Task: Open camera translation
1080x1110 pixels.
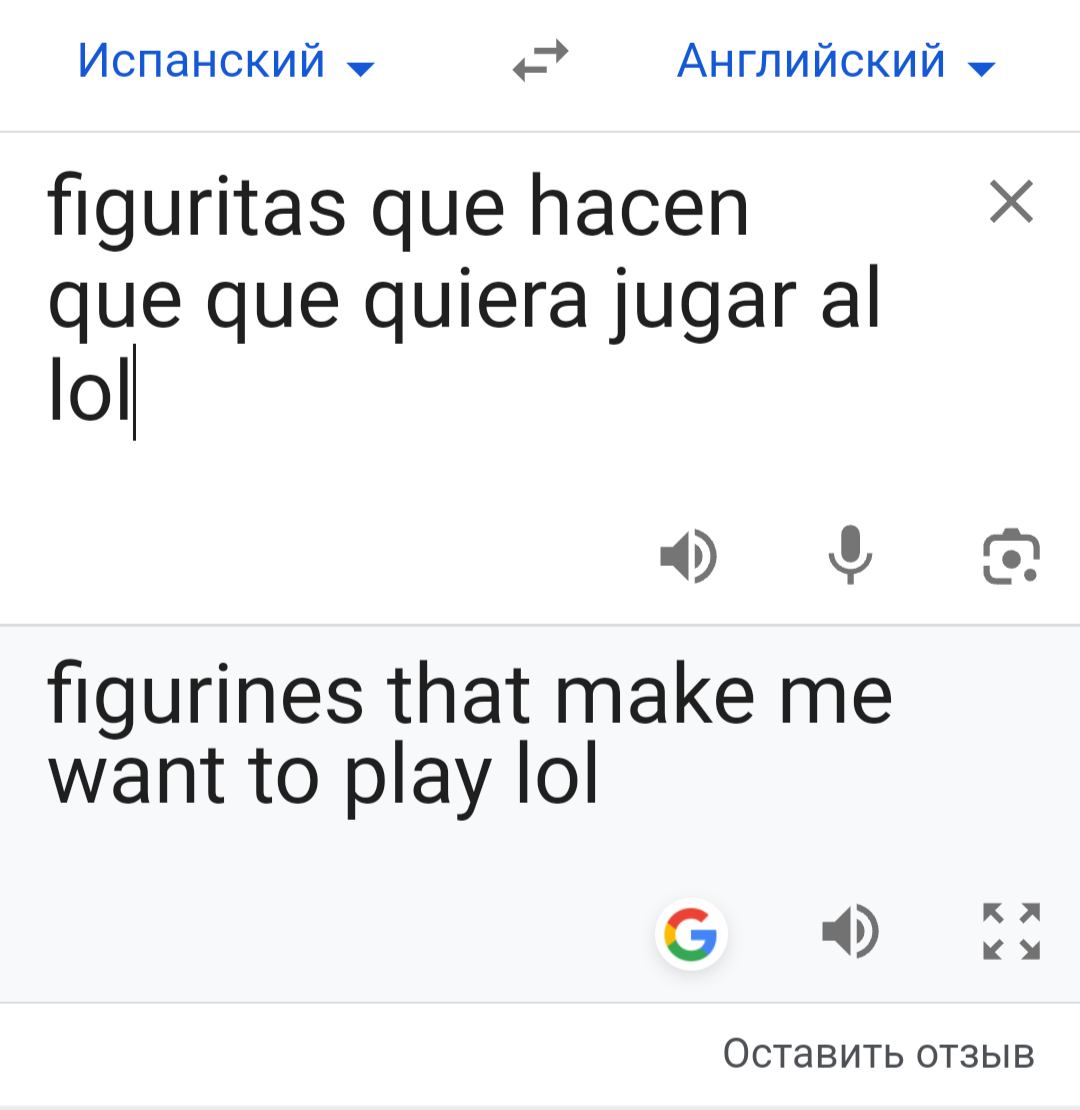Action: (x=1011, y=556)
